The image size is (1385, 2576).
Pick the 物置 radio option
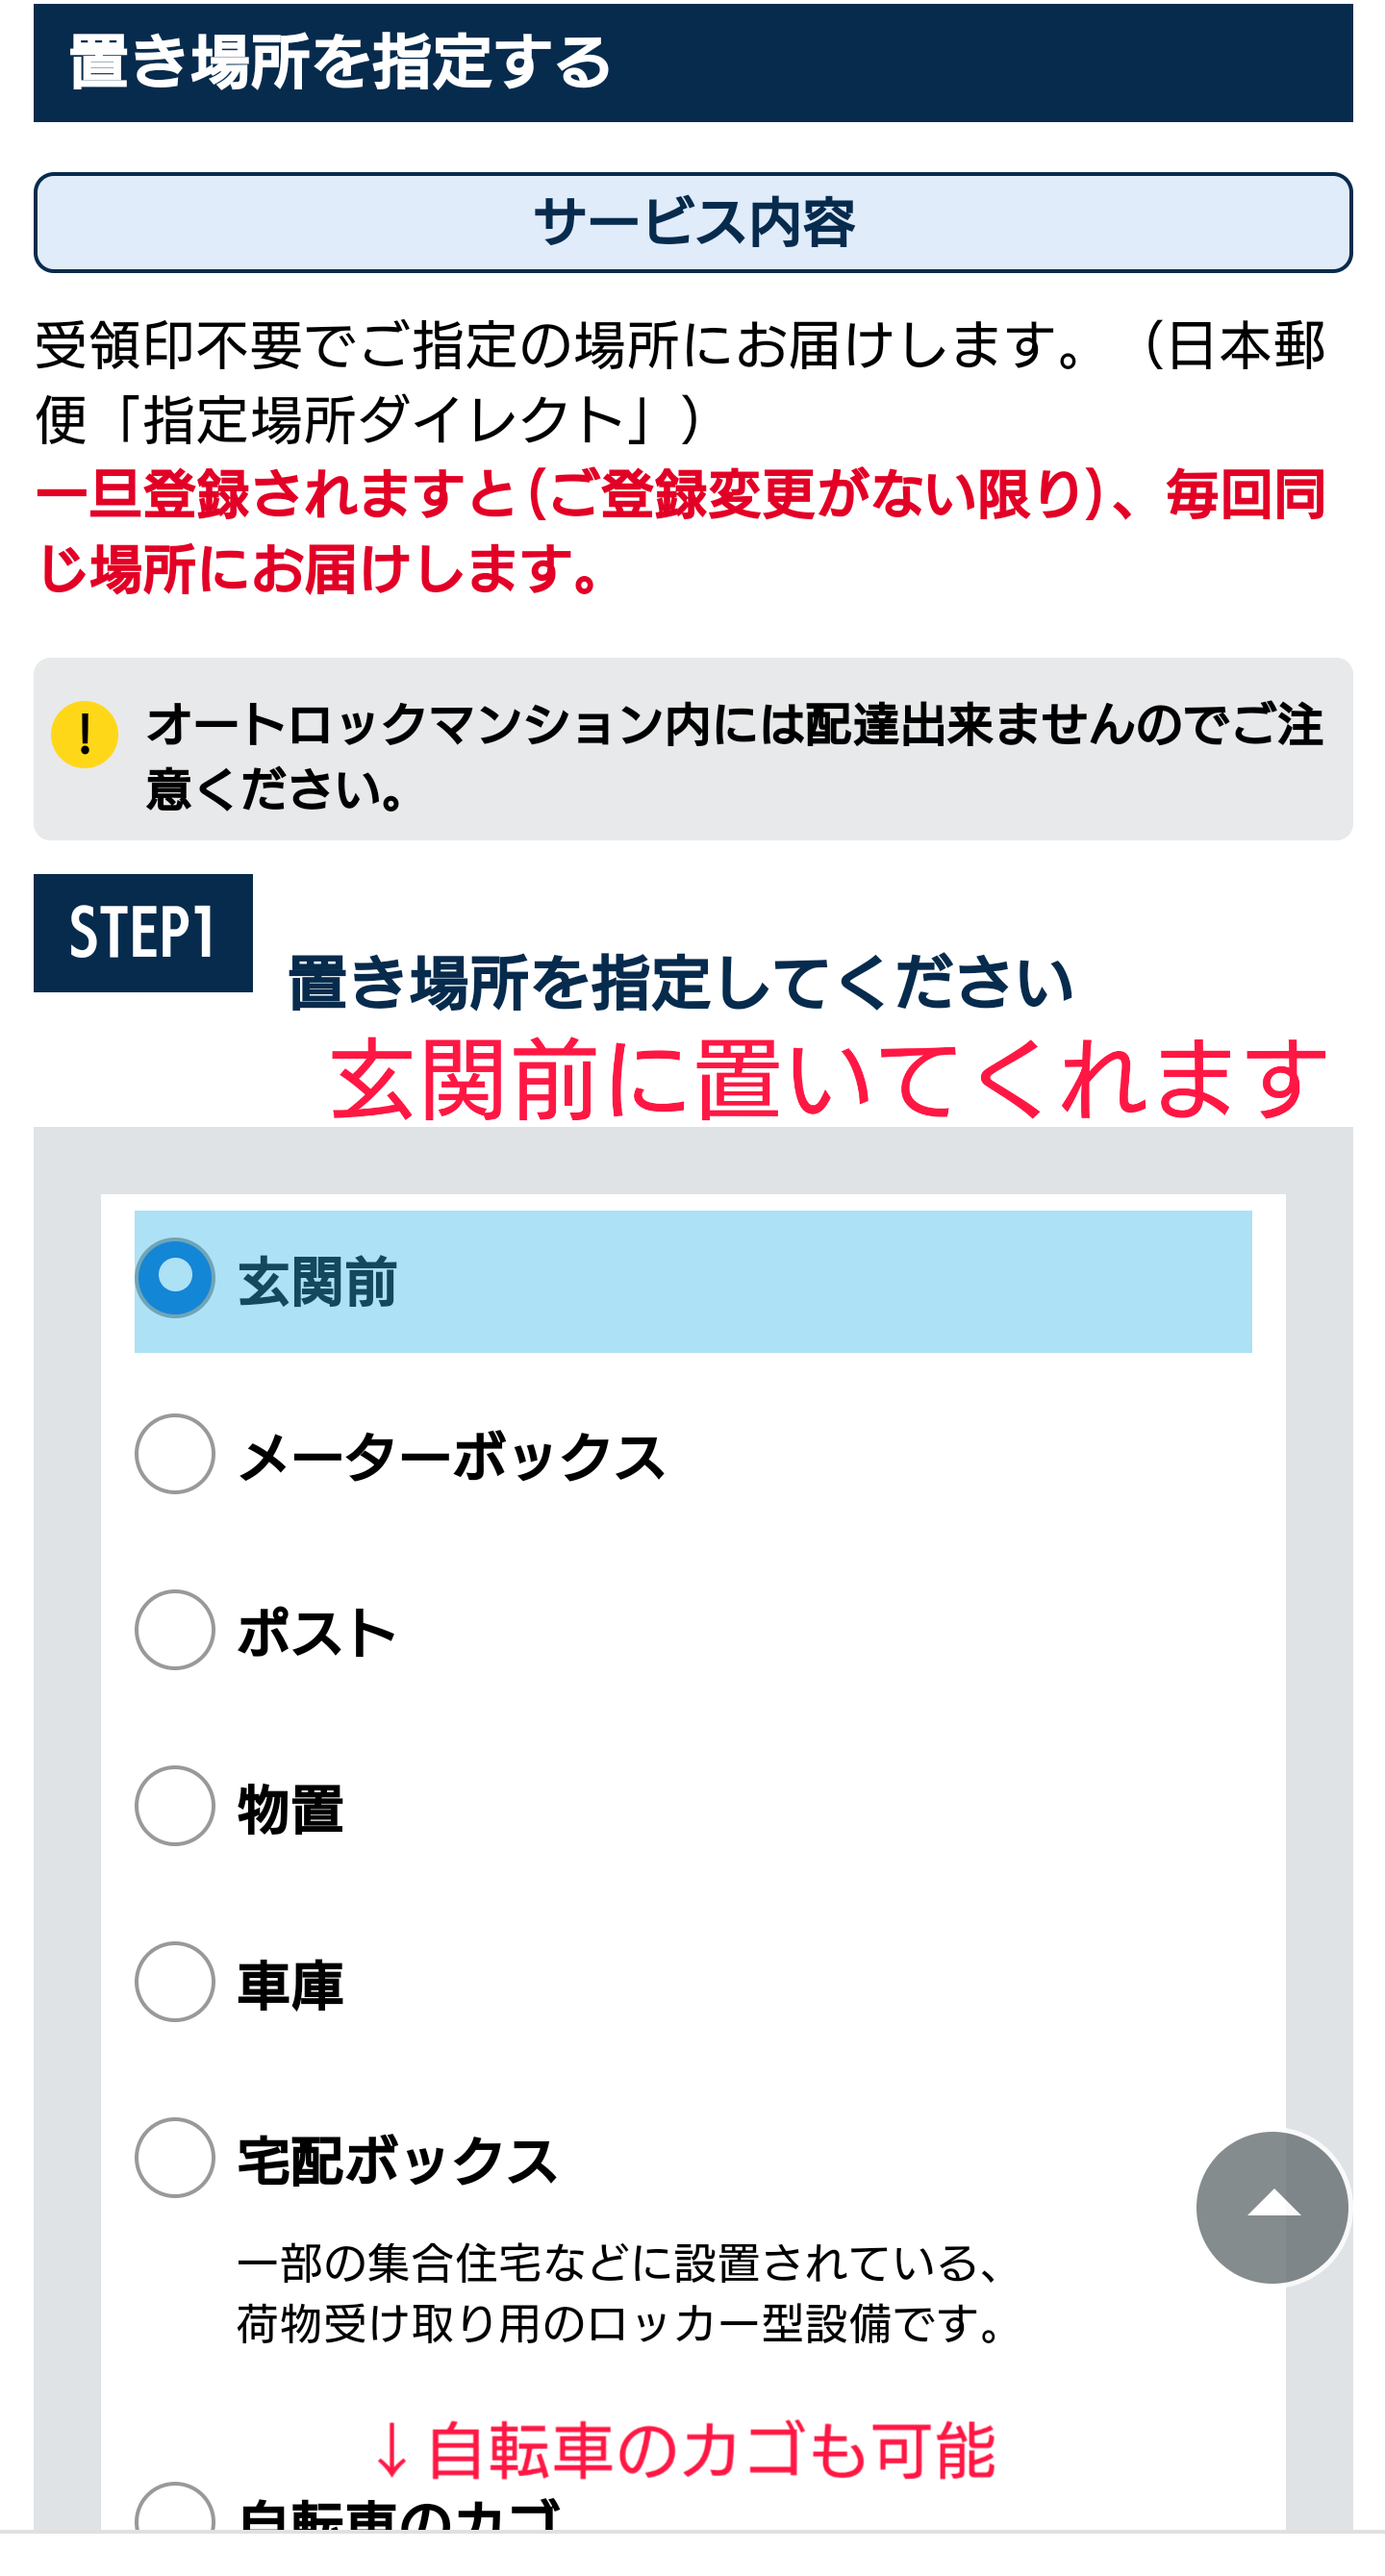pos(175,1806)
